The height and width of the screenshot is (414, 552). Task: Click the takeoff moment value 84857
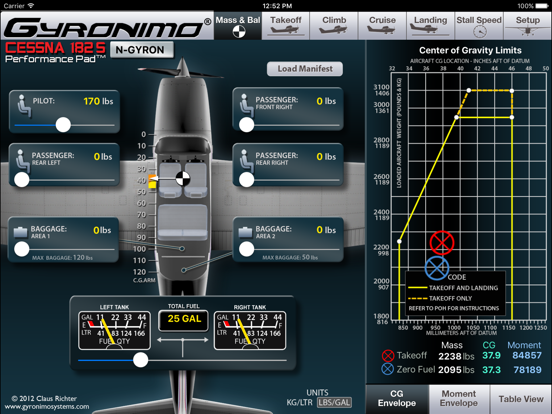point(527,356)
